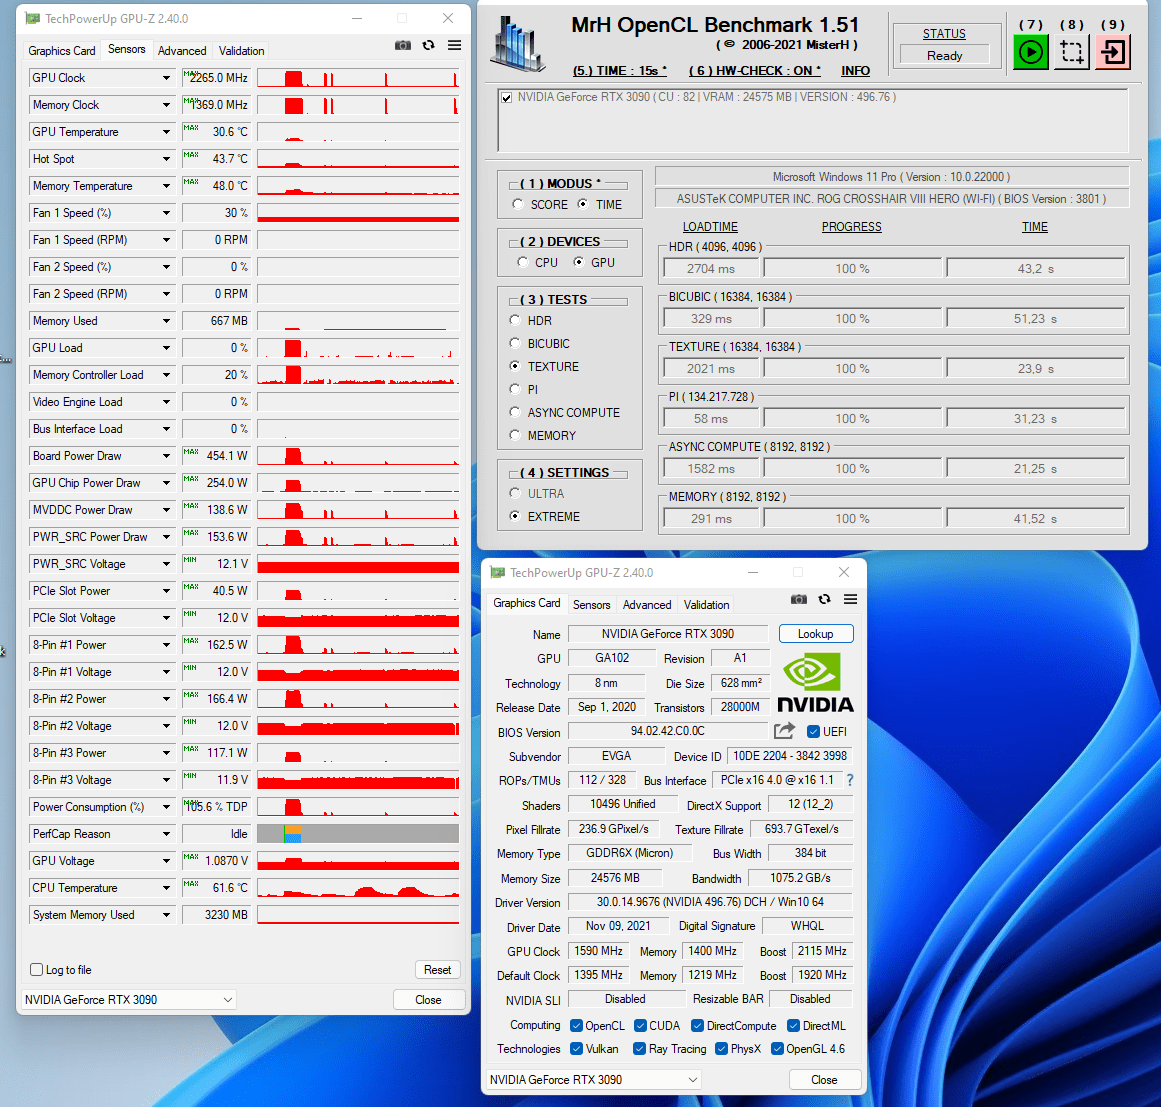
Task: Click the Lookup button
Action: coord(816,634)
